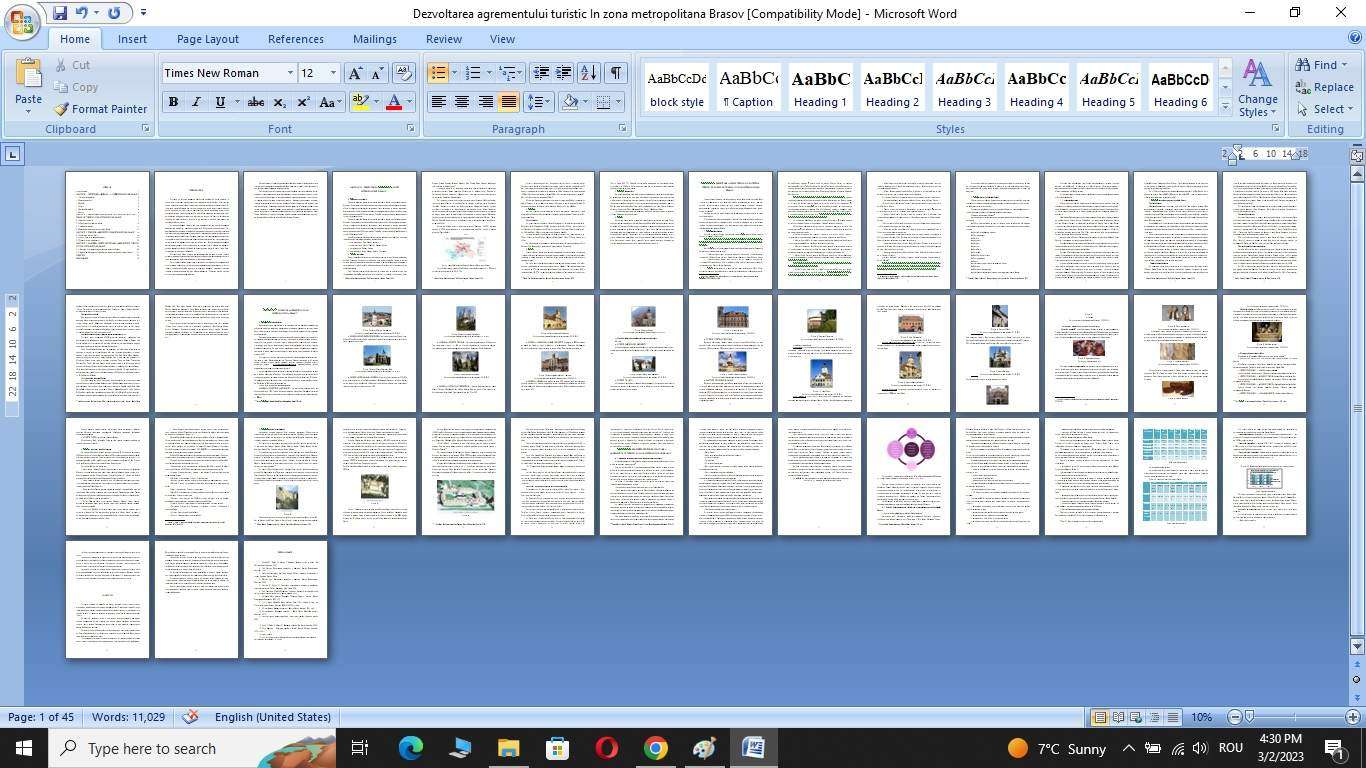Image resolution: width=1366 pixels, height=768 pixels.
Task: Click the Format Painter tool
Action: (100, 109)
